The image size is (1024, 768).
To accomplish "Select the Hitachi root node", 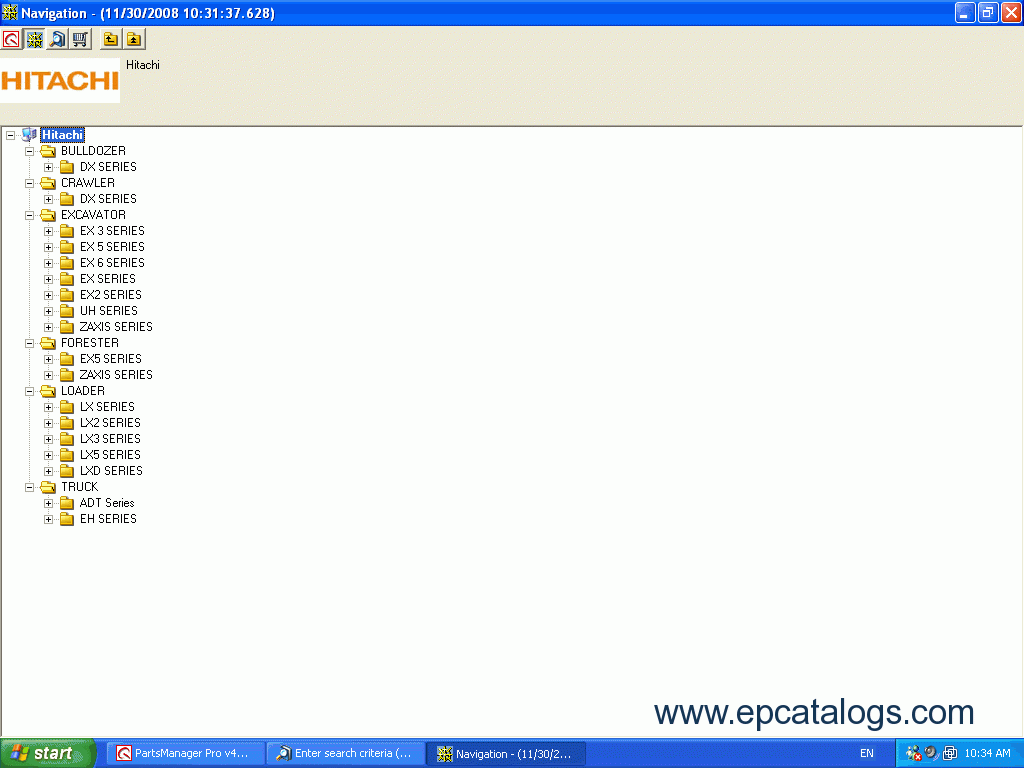I will [62, 135].
